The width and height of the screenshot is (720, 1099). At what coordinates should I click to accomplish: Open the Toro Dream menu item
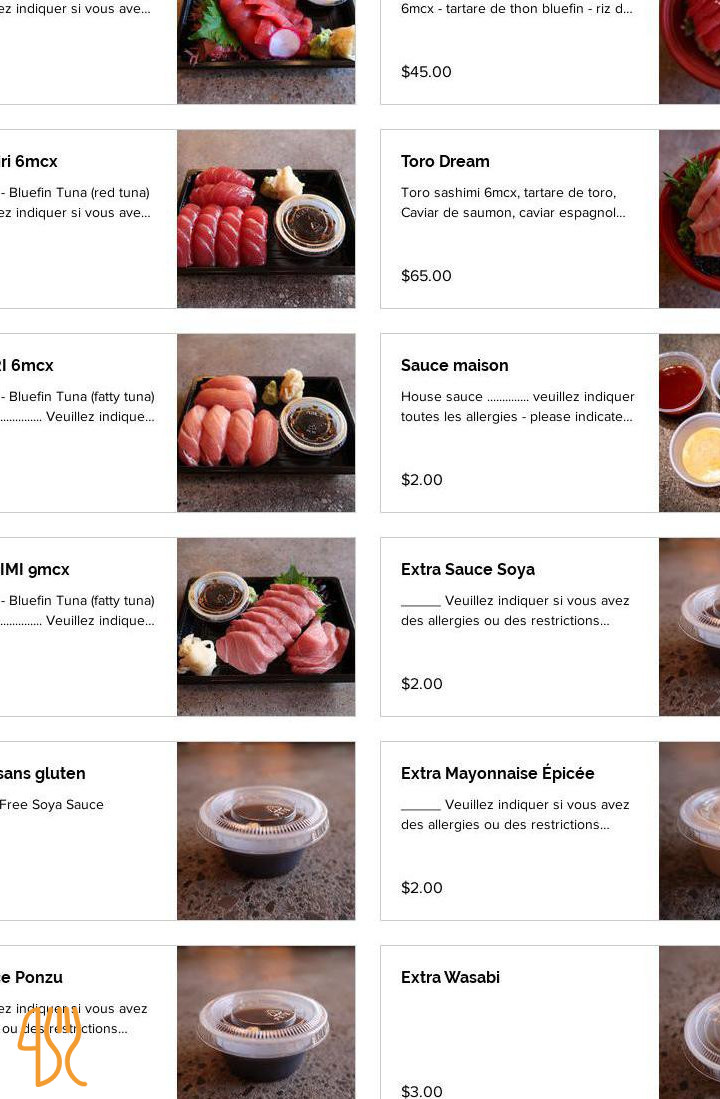[x=445, y=162]
